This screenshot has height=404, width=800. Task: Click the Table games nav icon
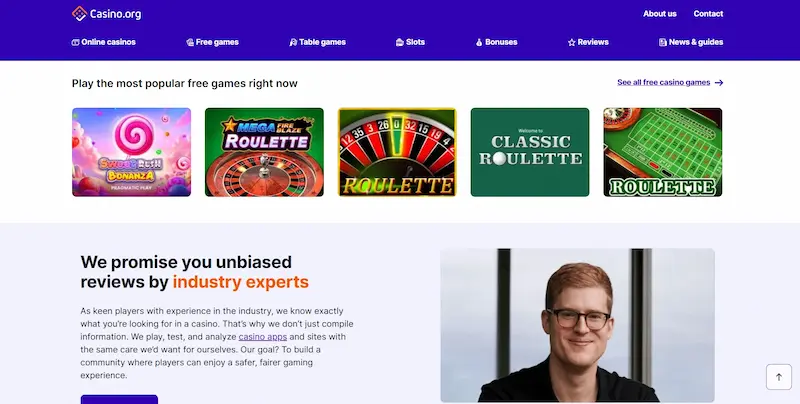pos(293,42)
